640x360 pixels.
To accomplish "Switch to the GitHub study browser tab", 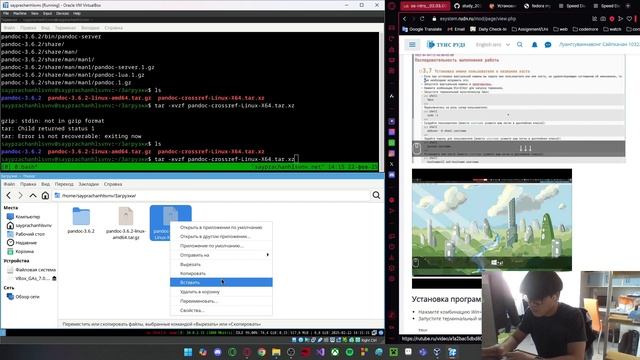I will [468, 6].
